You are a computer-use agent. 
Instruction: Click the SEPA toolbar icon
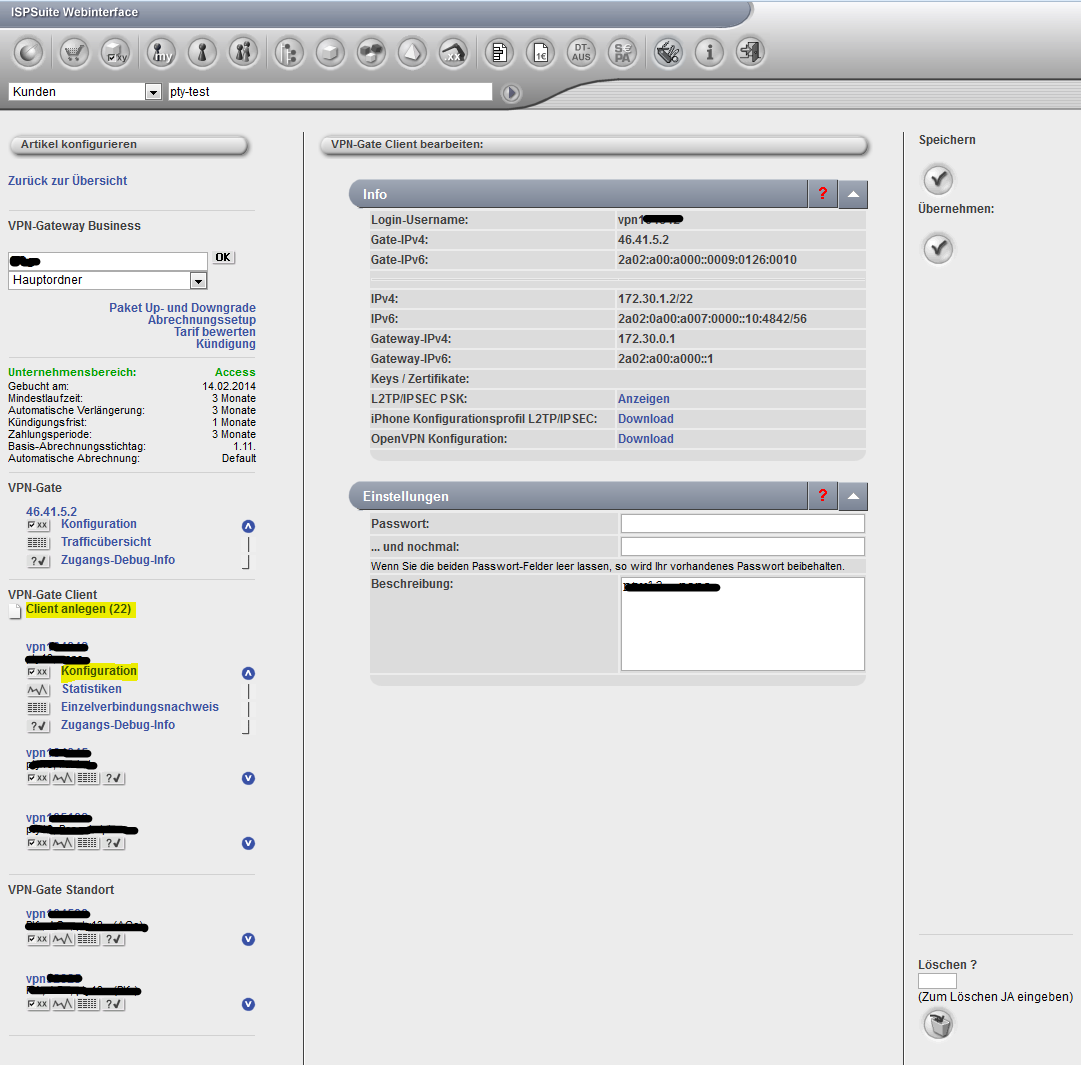(x=623, y=53)
